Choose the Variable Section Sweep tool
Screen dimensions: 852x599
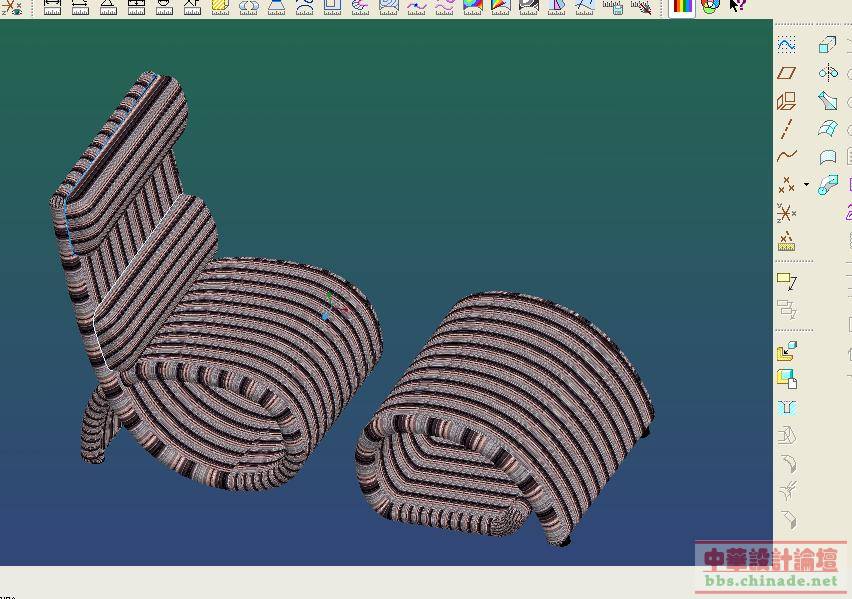click(x=828, y=101)
